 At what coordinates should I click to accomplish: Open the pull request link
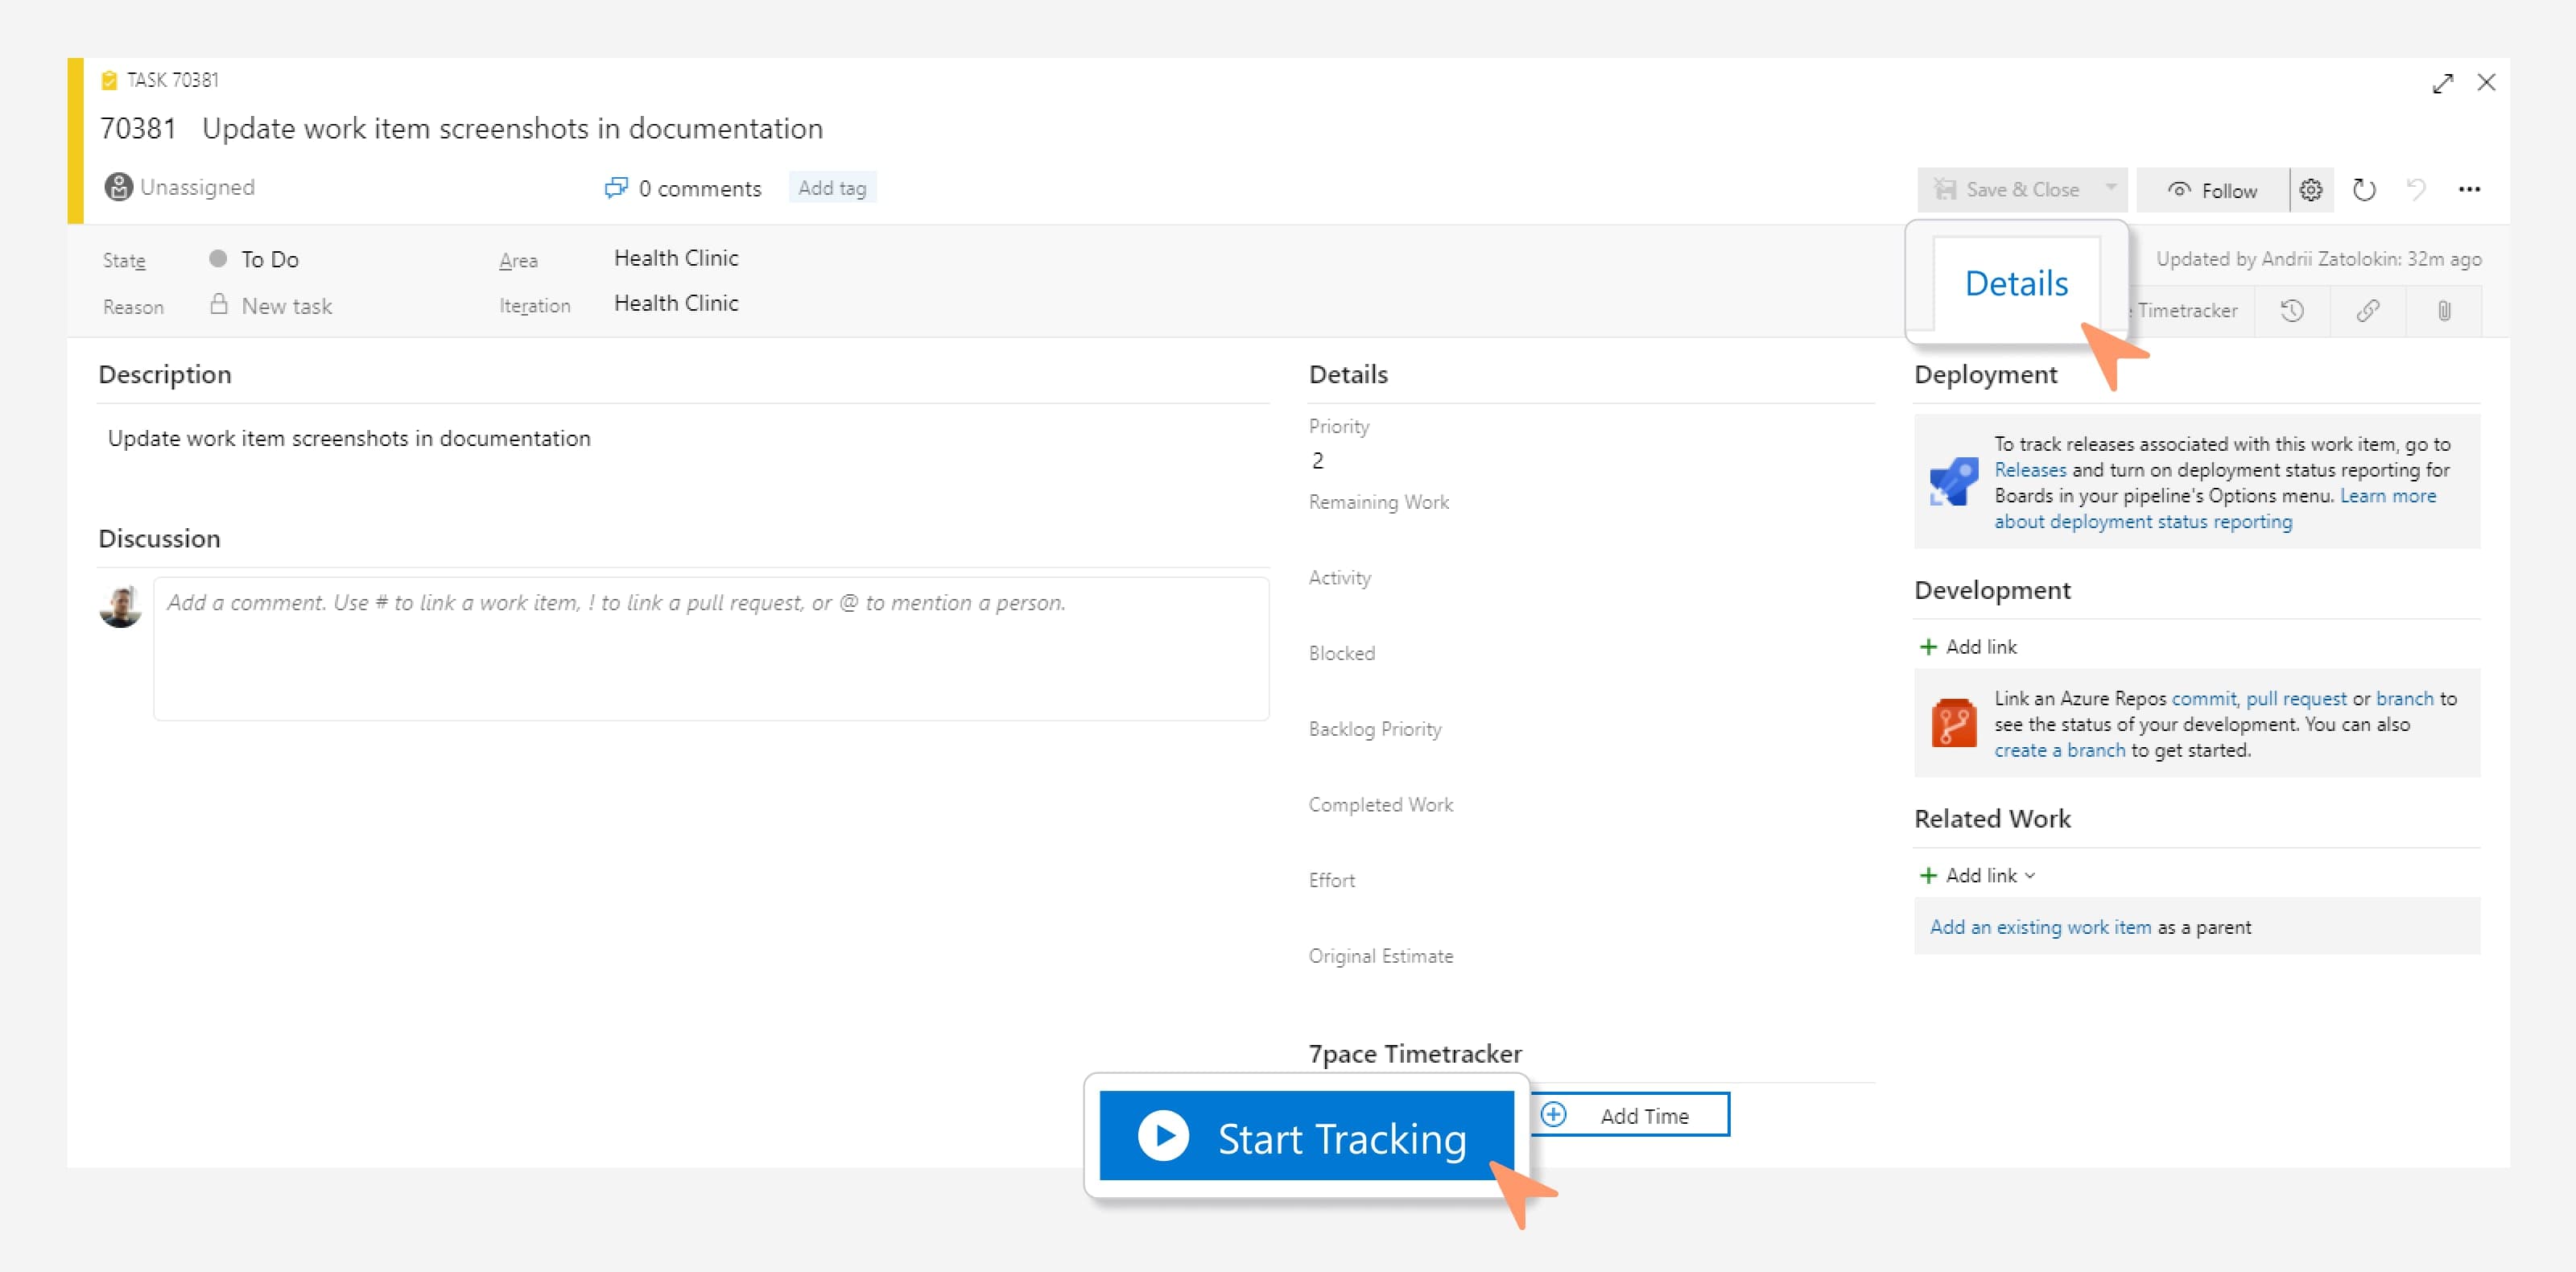(x=2296, y=699)
